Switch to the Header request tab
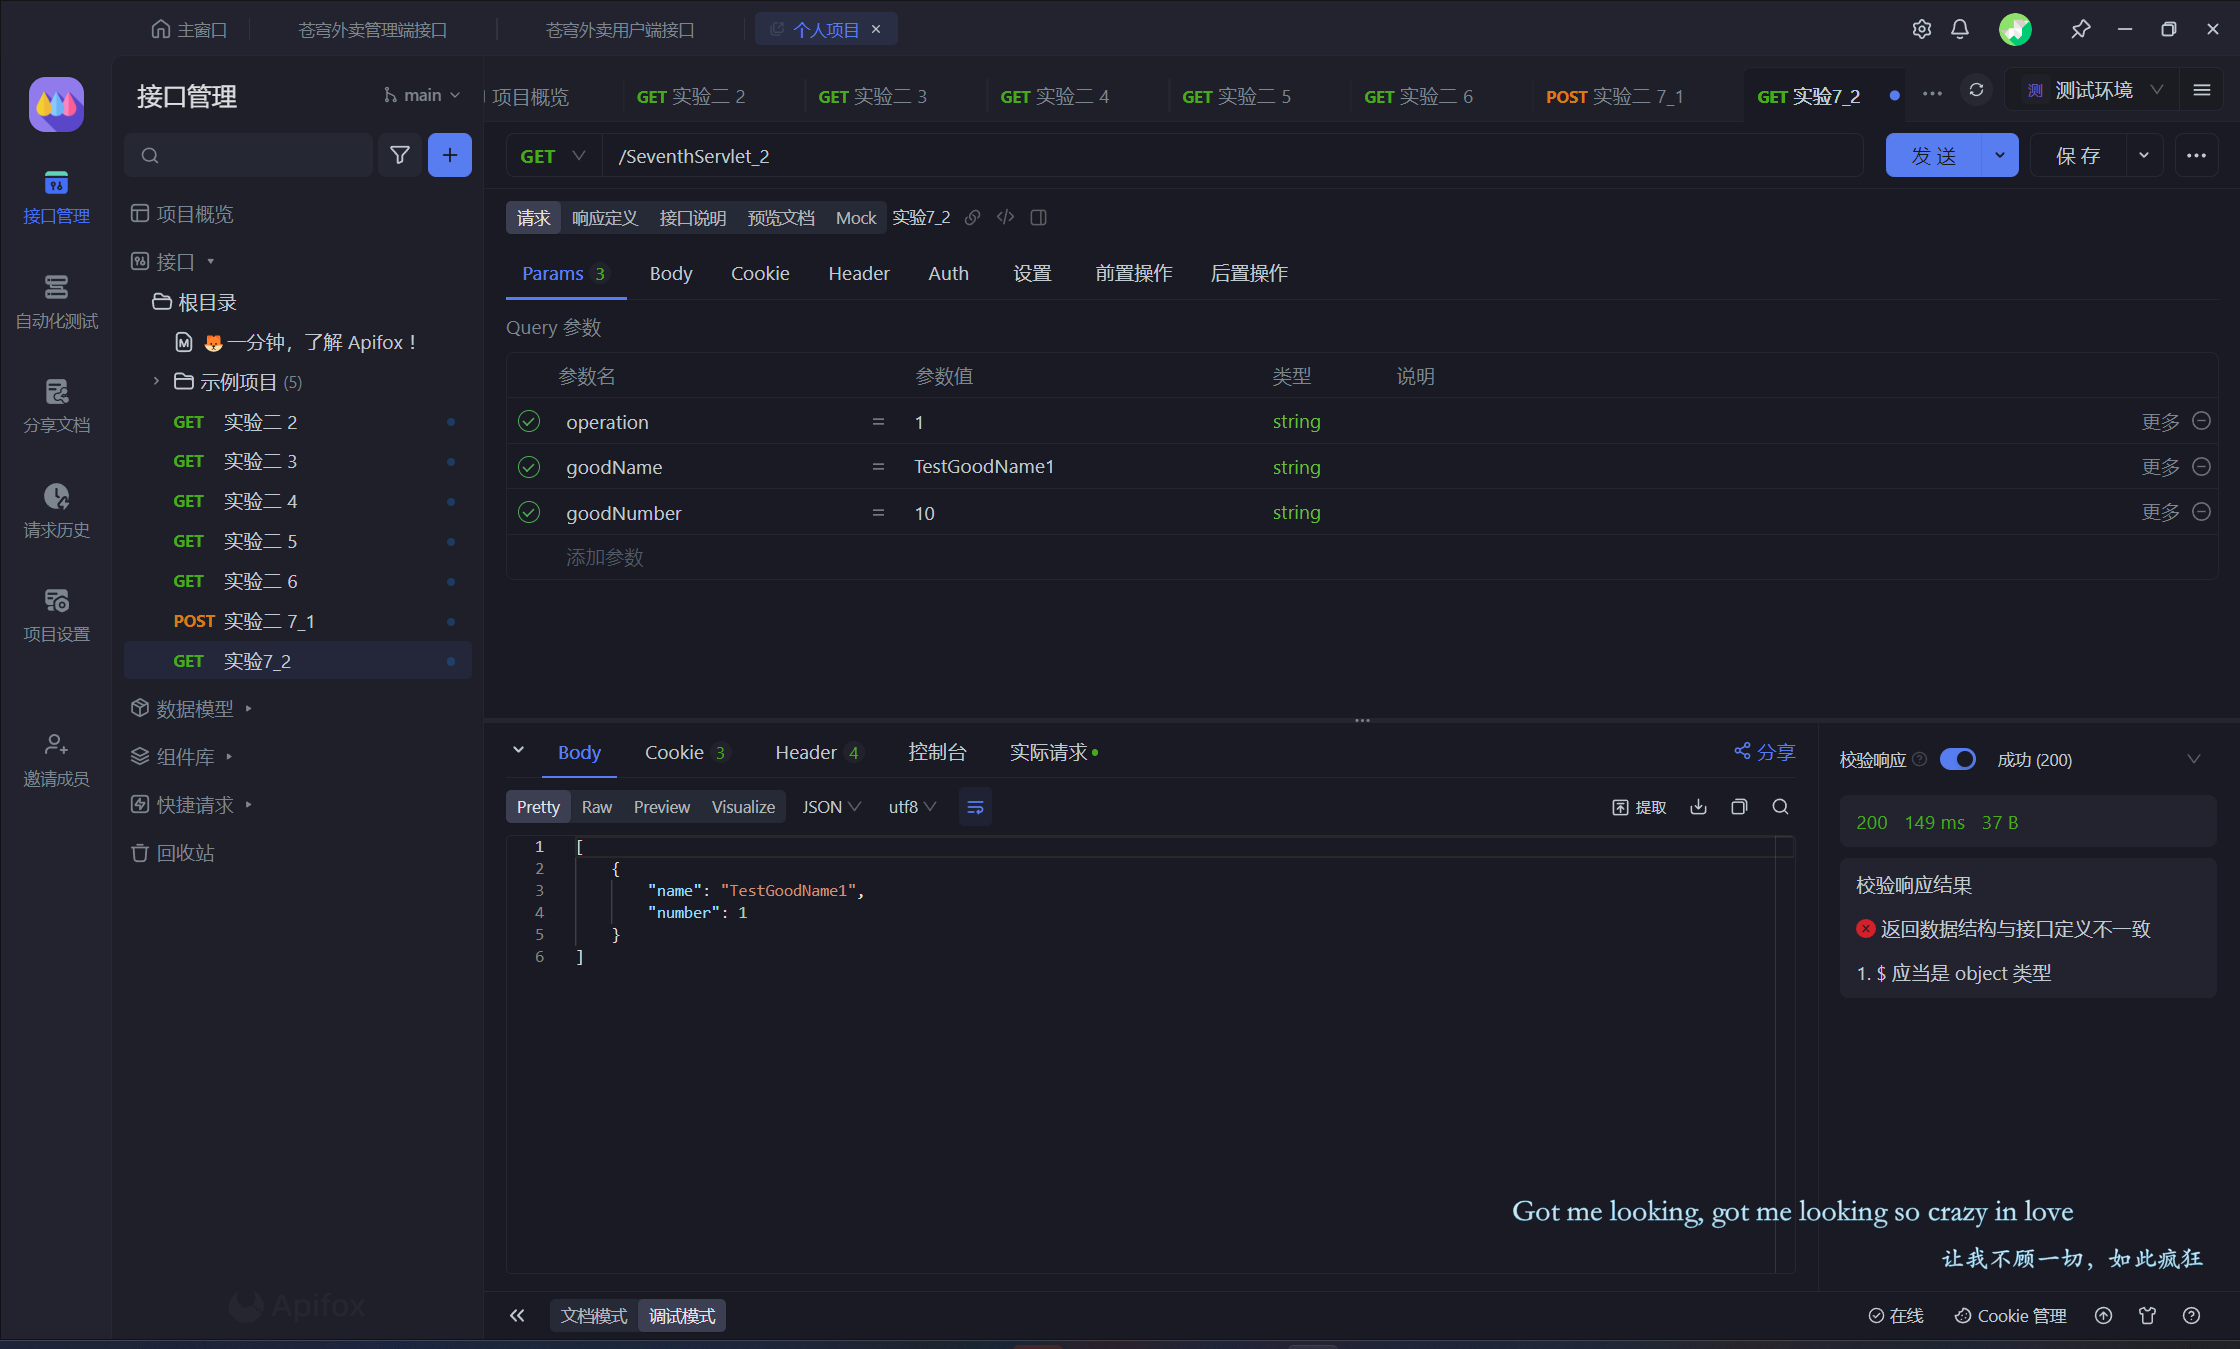This screenshot has width=2240, height=1349. 858,273
